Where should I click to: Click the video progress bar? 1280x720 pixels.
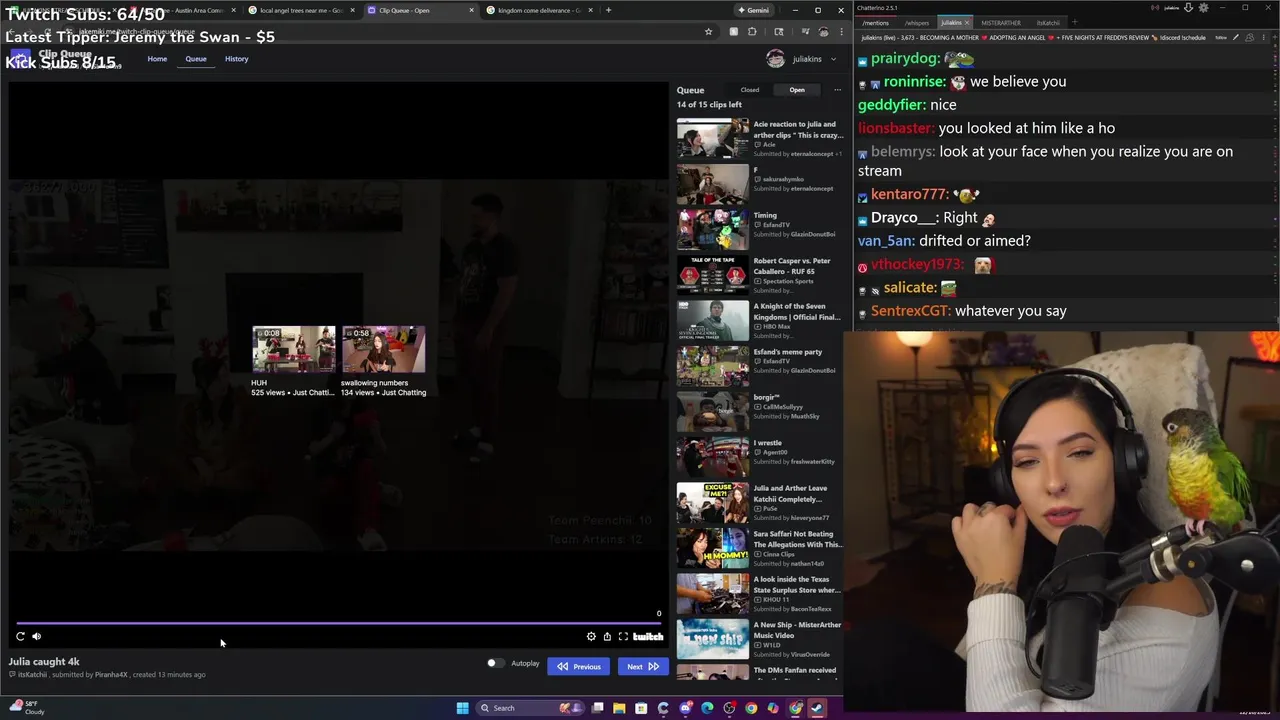point(338,623)
